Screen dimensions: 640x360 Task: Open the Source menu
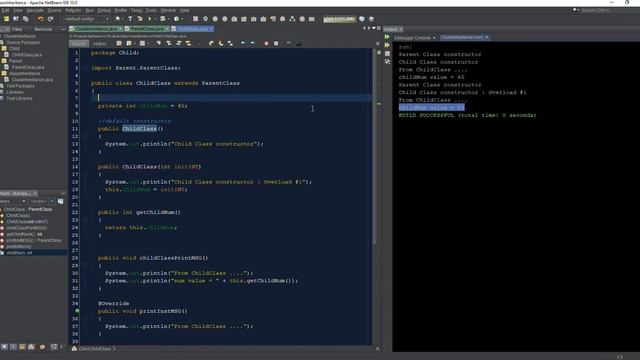(x=54, y=10)
